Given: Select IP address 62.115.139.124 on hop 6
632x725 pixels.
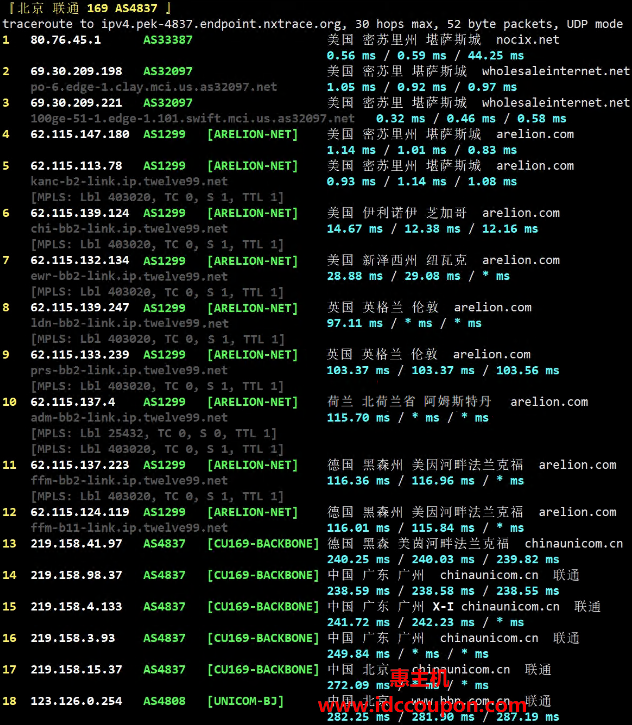Looking at the screenshot, I should (x=79, y=213).
